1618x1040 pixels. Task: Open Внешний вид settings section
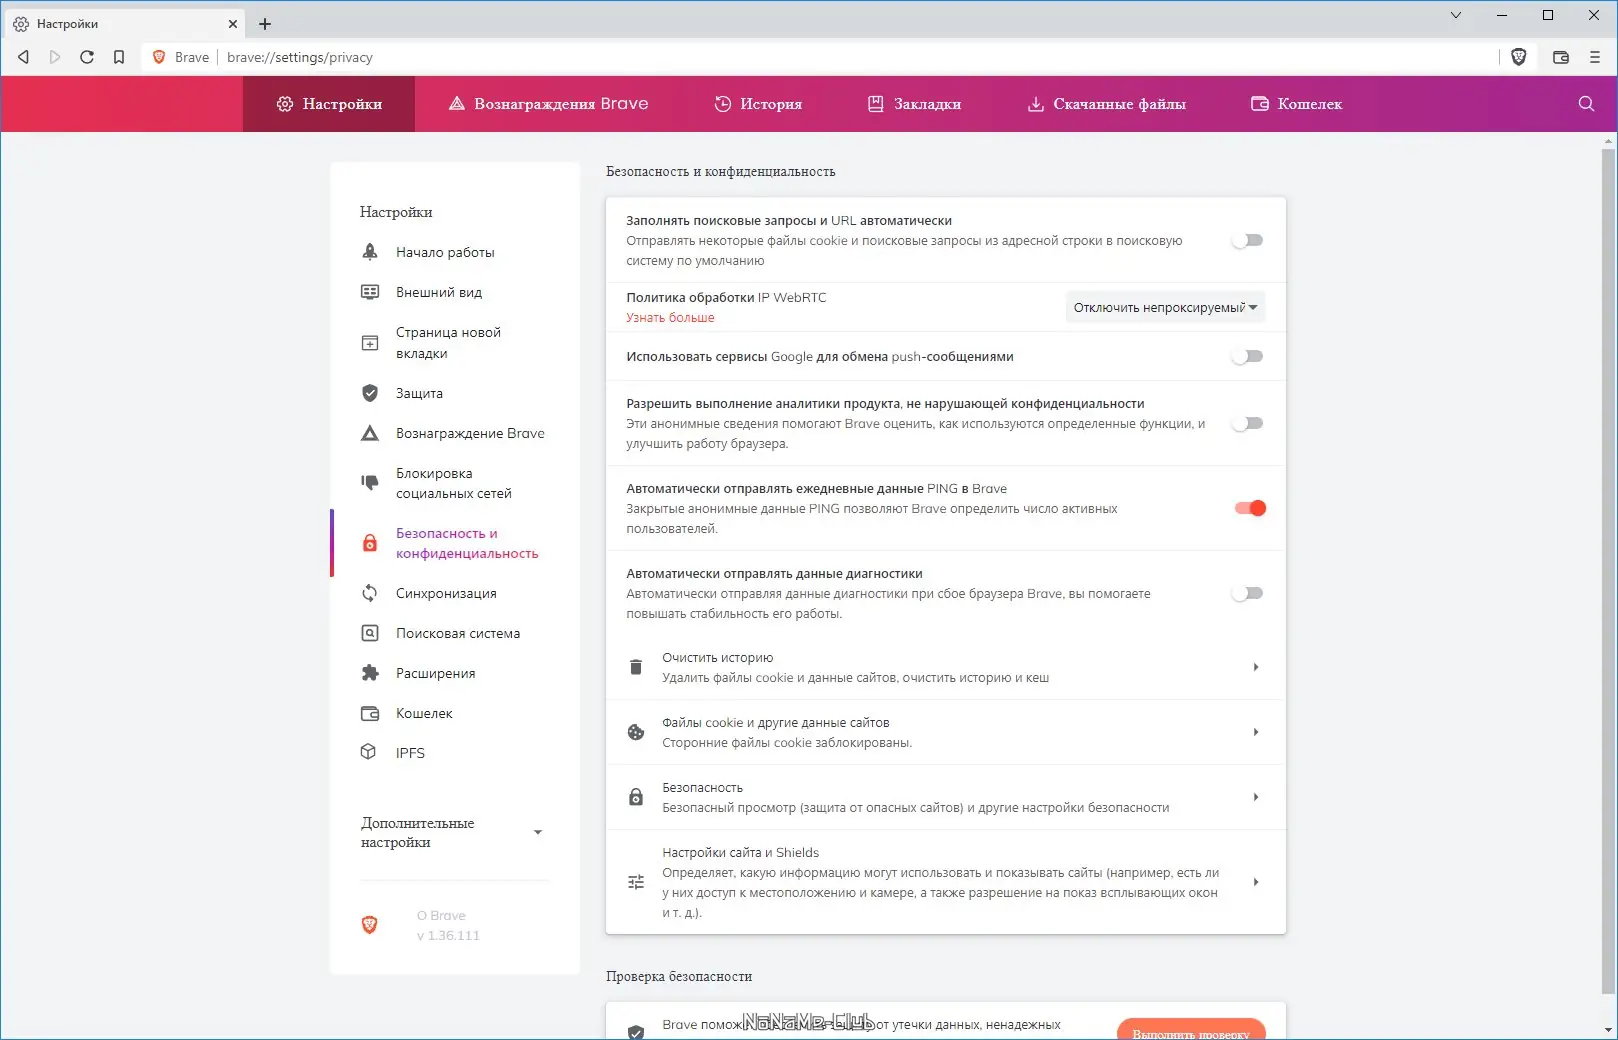coord(439,292)
